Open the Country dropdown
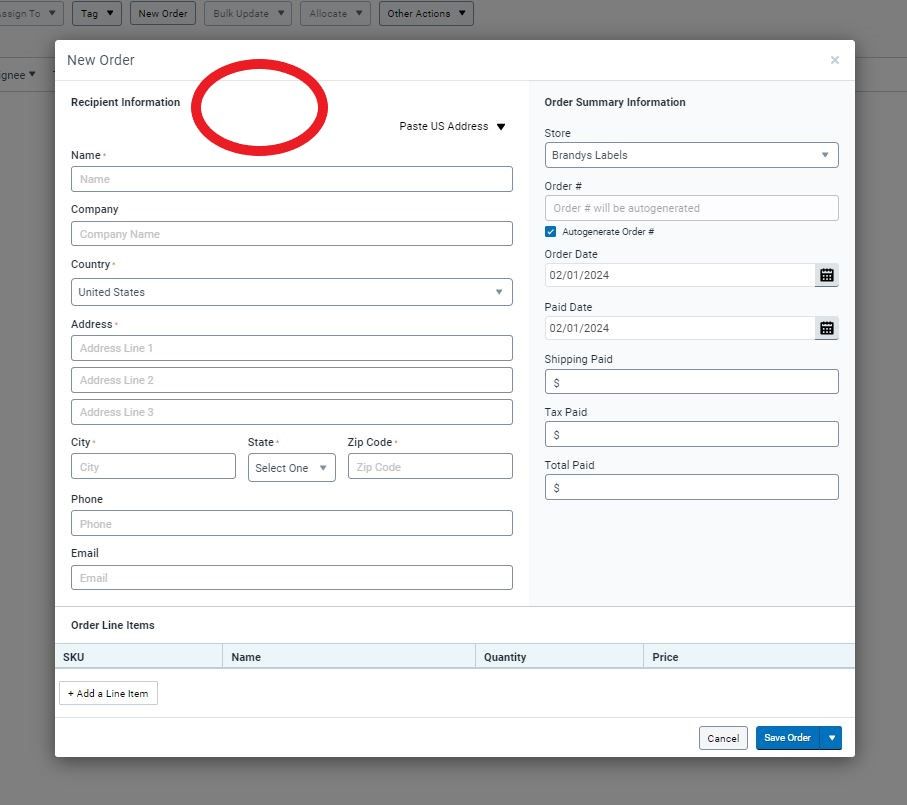Image resolution: width=907 pixels, height=805 pixels. click(x=291, y=292)
